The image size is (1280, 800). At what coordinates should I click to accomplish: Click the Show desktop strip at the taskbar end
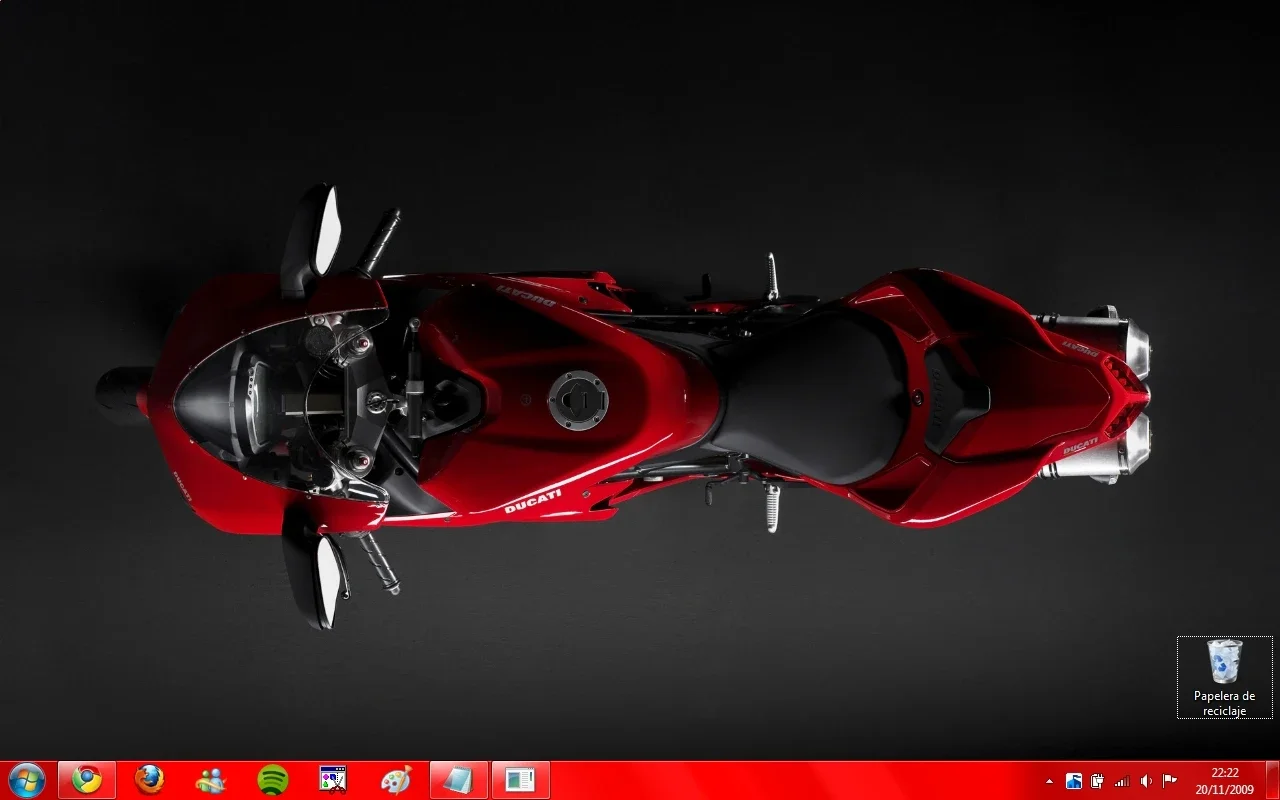click(1272, 780)
